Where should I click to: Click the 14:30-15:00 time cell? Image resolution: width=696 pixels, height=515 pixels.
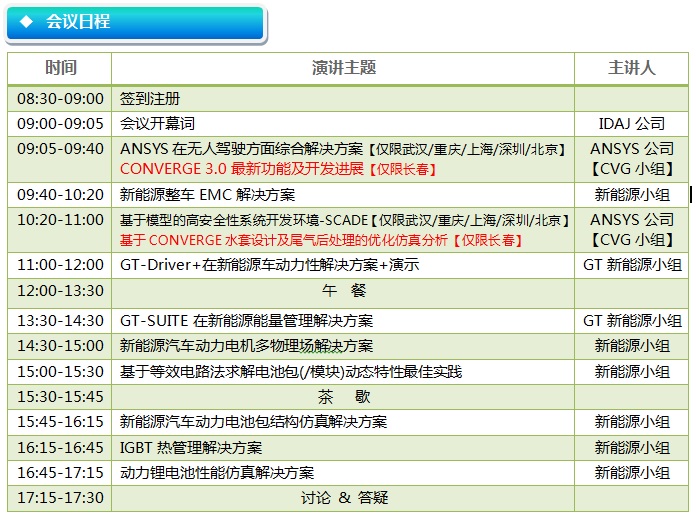click(x=60, y=346)
